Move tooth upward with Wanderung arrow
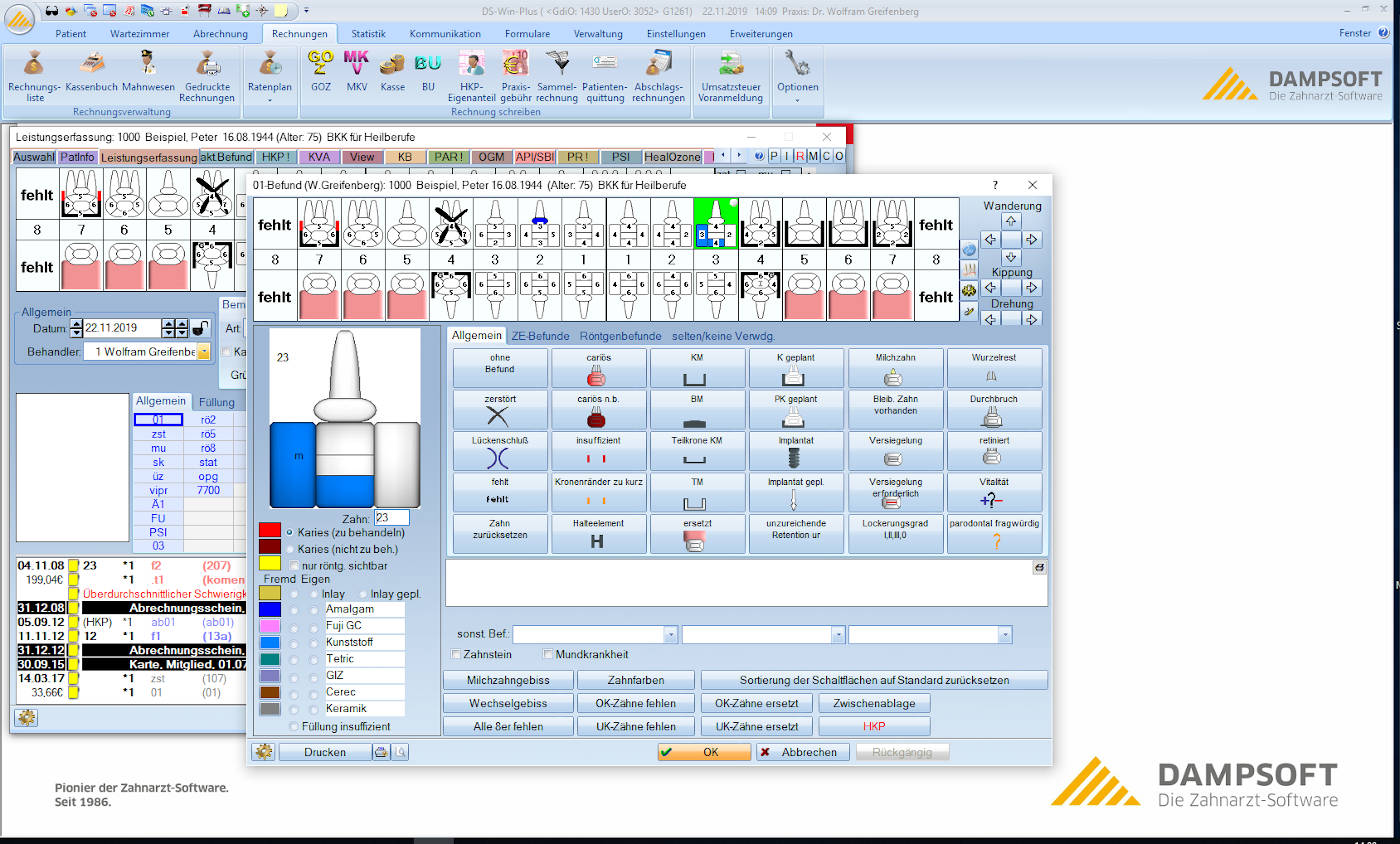Image resolution: width=1400 pixels, height=844 pixels. [1011, 222]
